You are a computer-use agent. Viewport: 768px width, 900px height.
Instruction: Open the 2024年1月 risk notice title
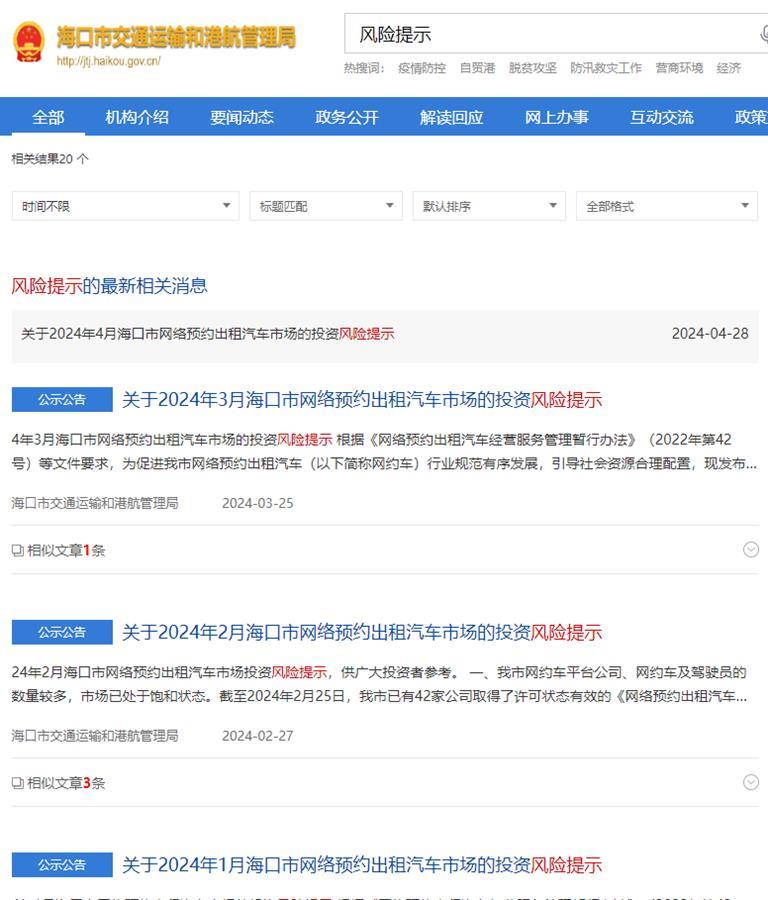[362, 864]
